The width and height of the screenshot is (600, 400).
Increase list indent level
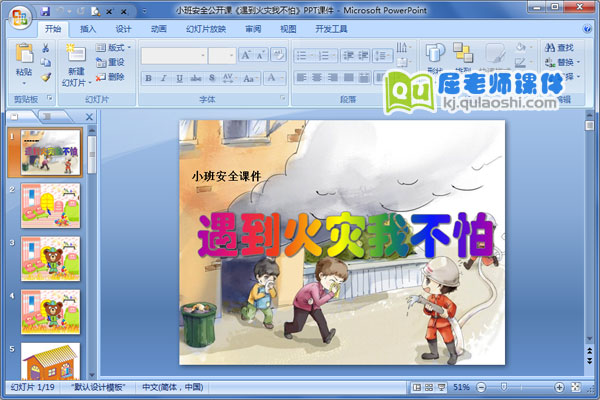pos(363,56)
